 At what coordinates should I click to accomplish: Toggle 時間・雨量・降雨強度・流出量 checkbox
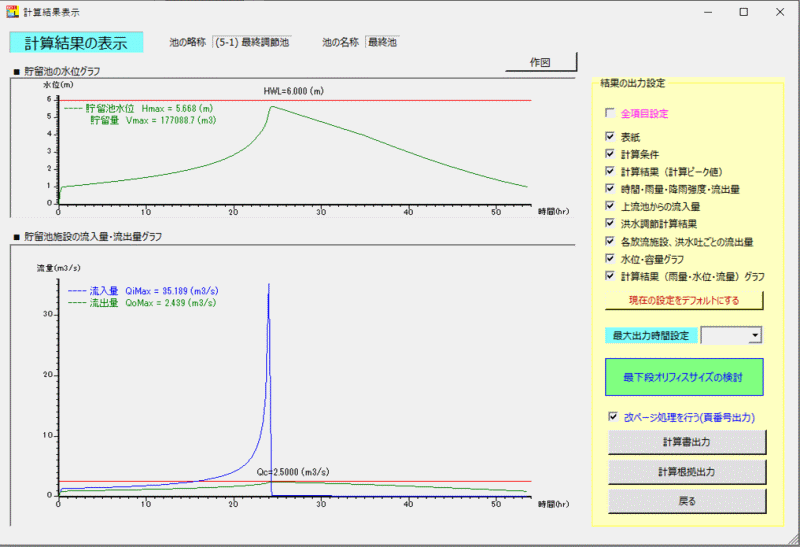pyautogui.click(x=610, y=188)
